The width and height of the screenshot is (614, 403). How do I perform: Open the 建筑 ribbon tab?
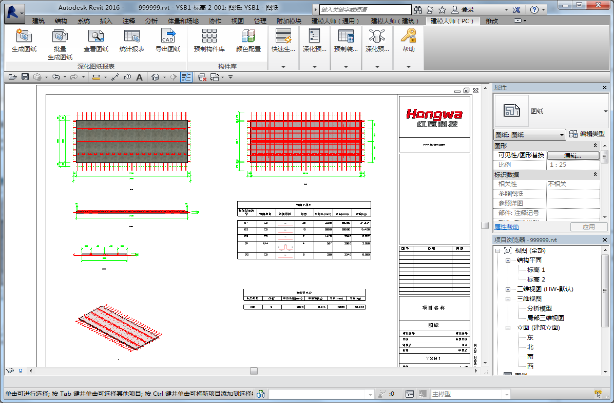click(38, 21)
